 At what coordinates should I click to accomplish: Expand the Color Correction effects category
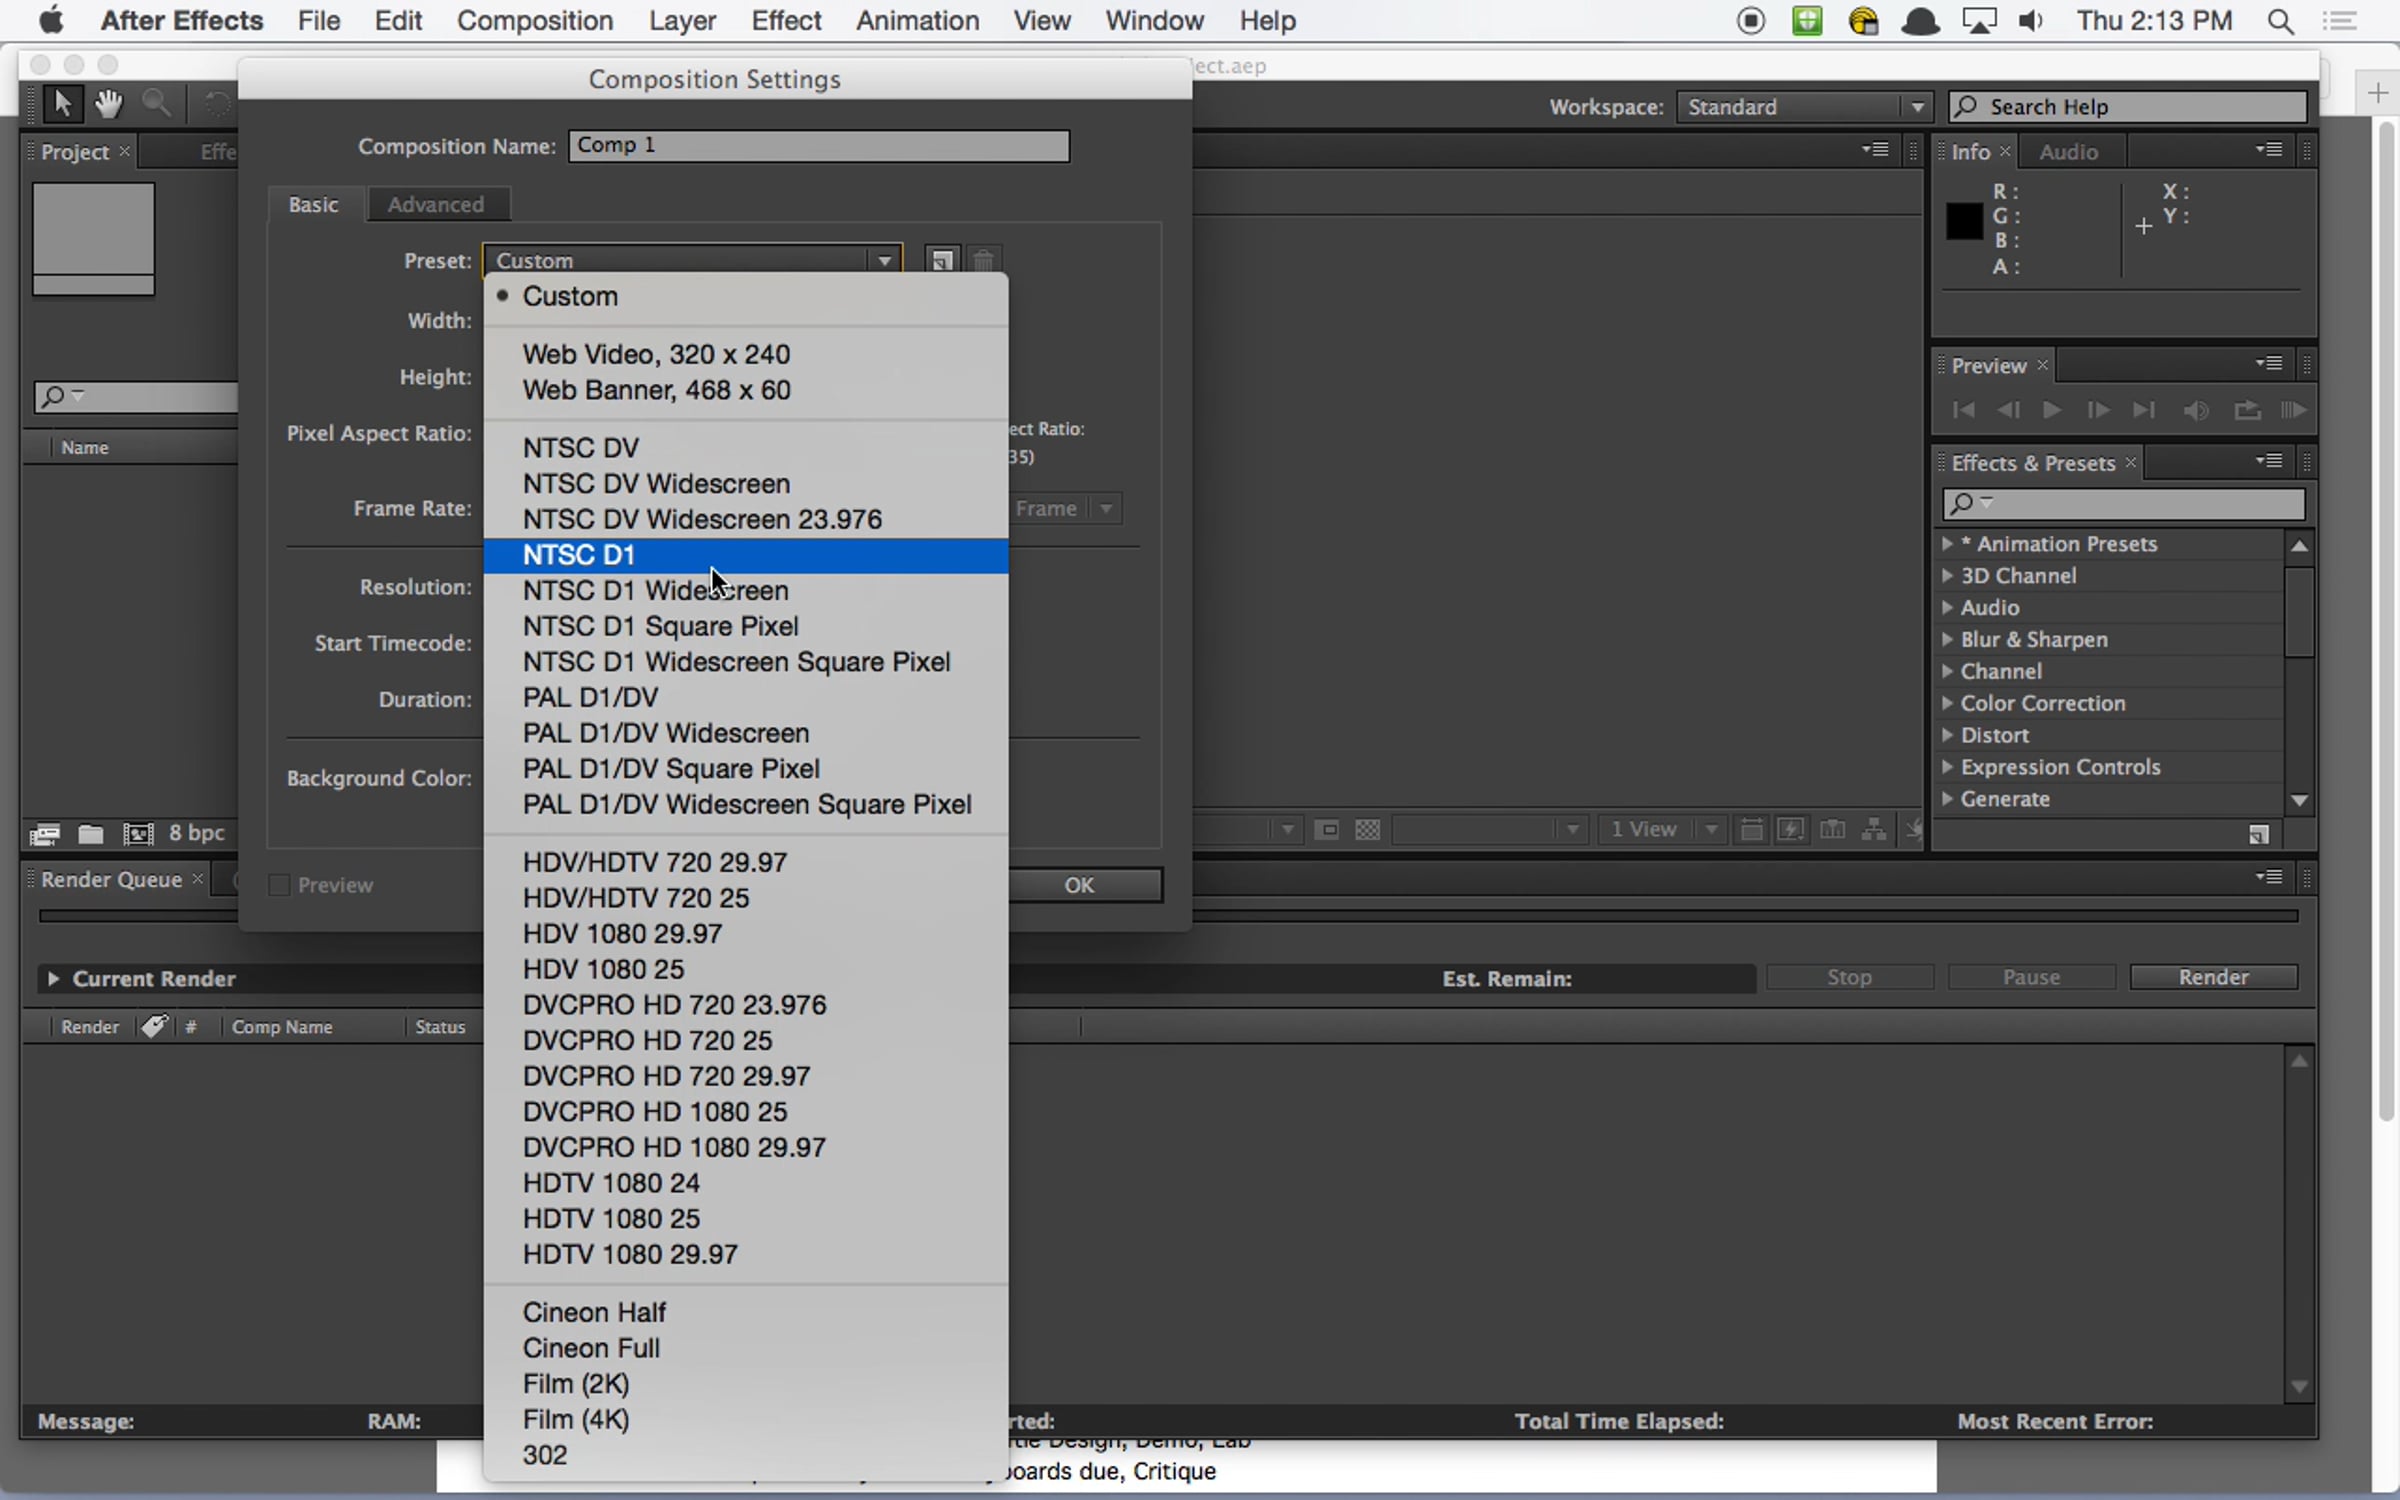pyautogui.click(x=1948, y=703)
